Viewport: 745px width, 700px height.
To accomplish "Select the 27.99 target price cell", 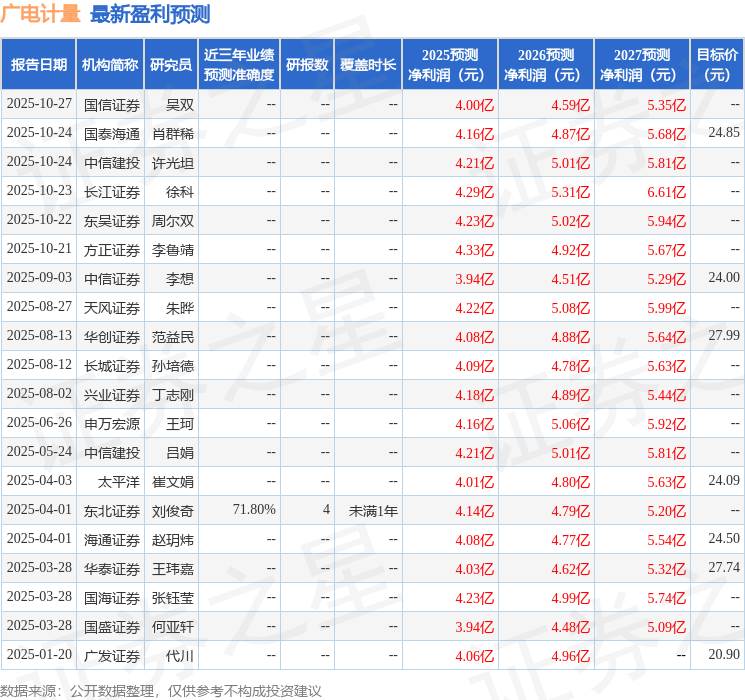I will coord(724,336).
